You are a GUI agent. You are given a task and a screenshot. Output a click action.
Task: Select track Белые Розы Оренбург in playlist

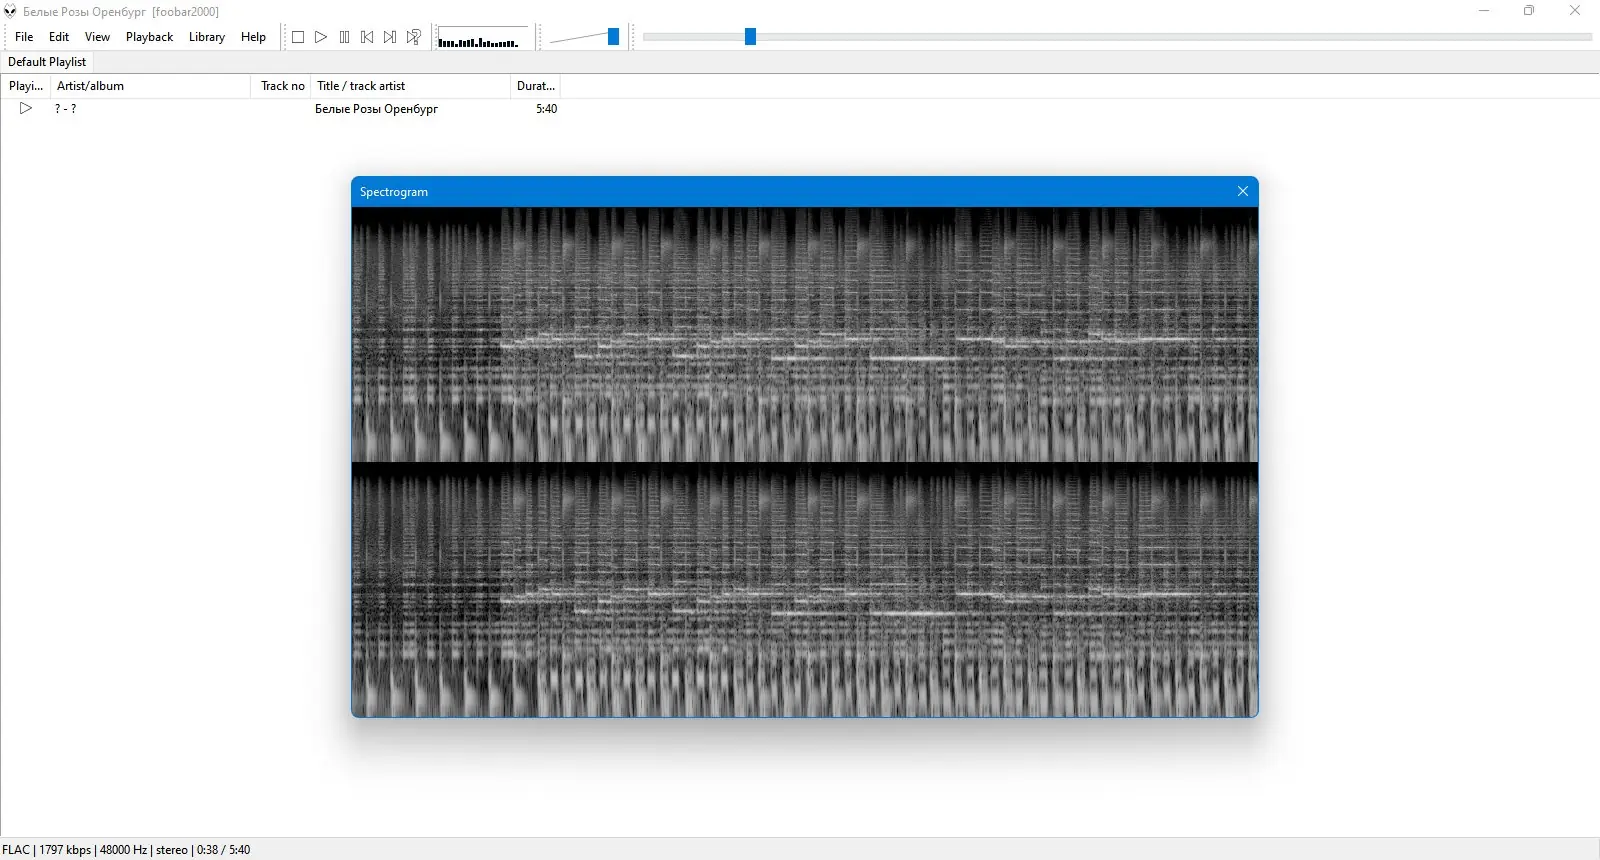click(x=376, y=109)
